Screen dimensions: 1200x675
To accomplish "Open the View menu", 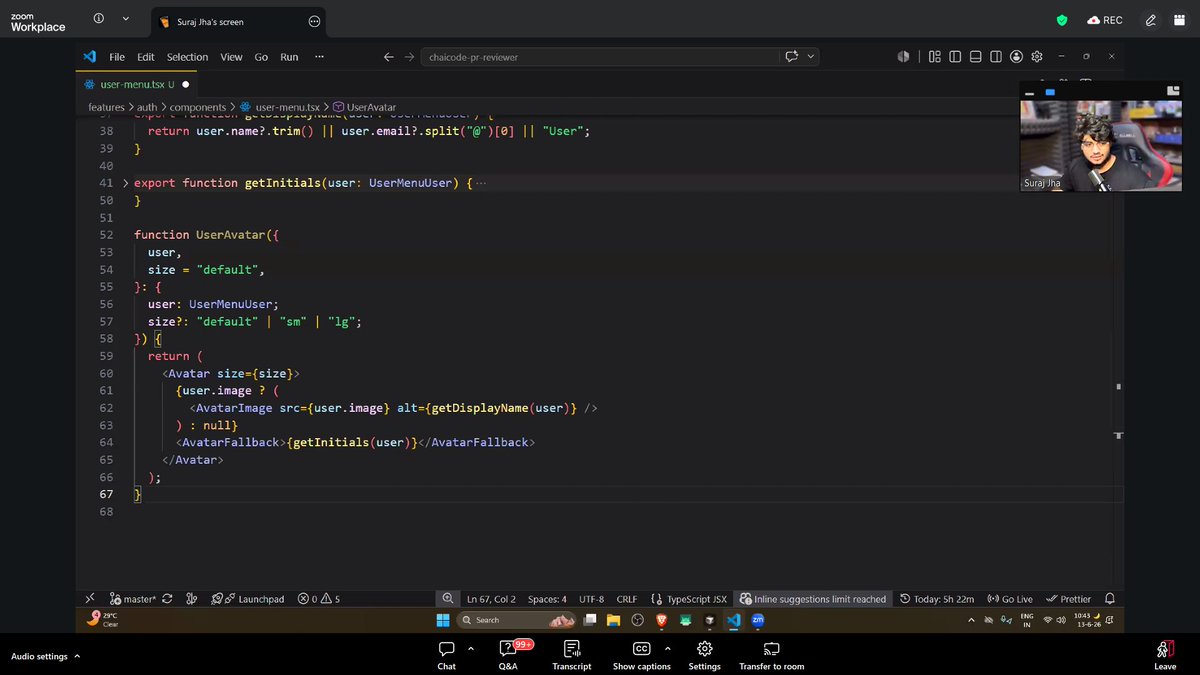I will tap(231, 57).
